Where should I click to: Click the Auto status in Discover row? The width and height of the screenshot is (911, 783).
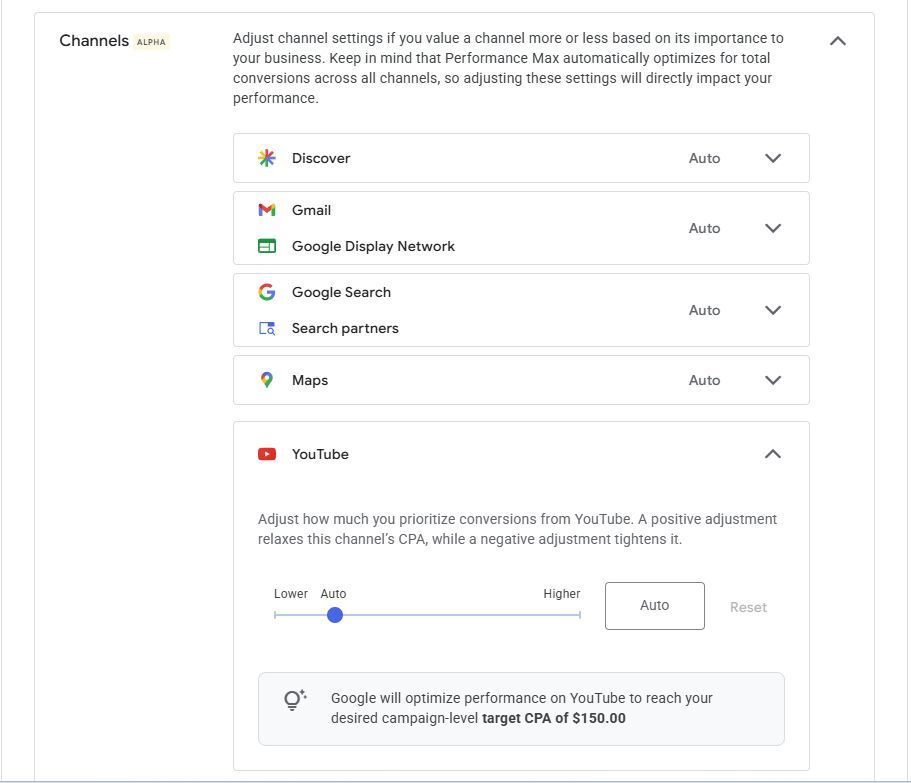pos(704,158)
